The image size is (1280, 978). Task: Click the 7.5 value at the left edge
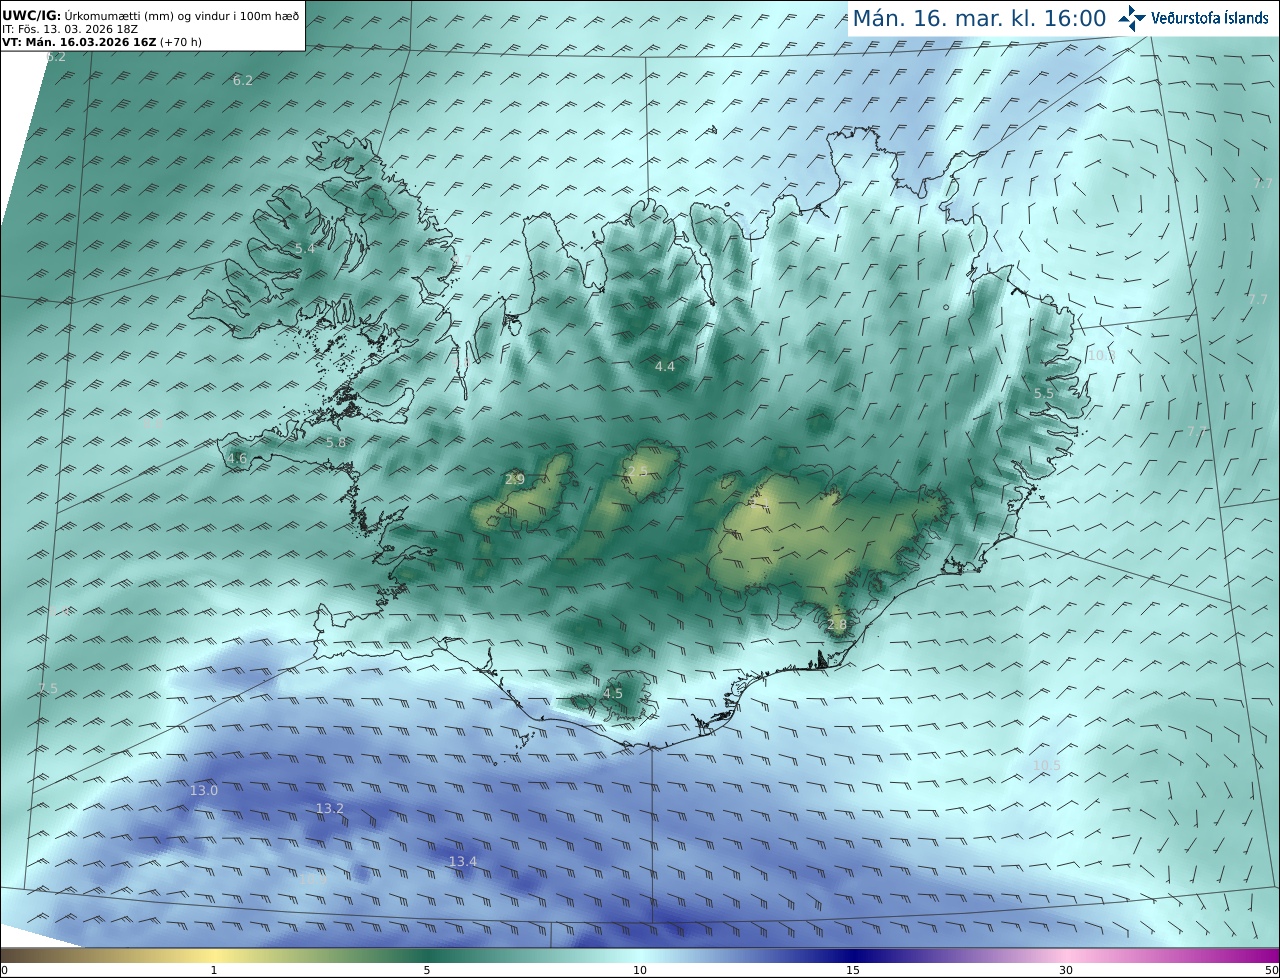pos(48,689)
